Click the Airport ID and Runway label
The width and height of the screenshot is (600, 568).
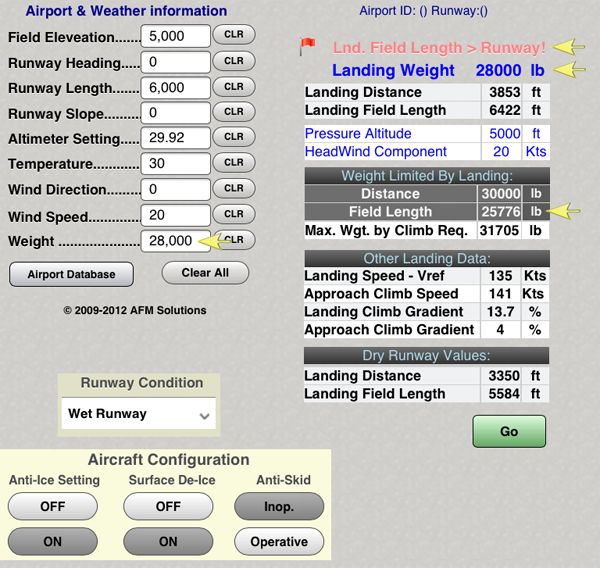click(x=423, y=11)
